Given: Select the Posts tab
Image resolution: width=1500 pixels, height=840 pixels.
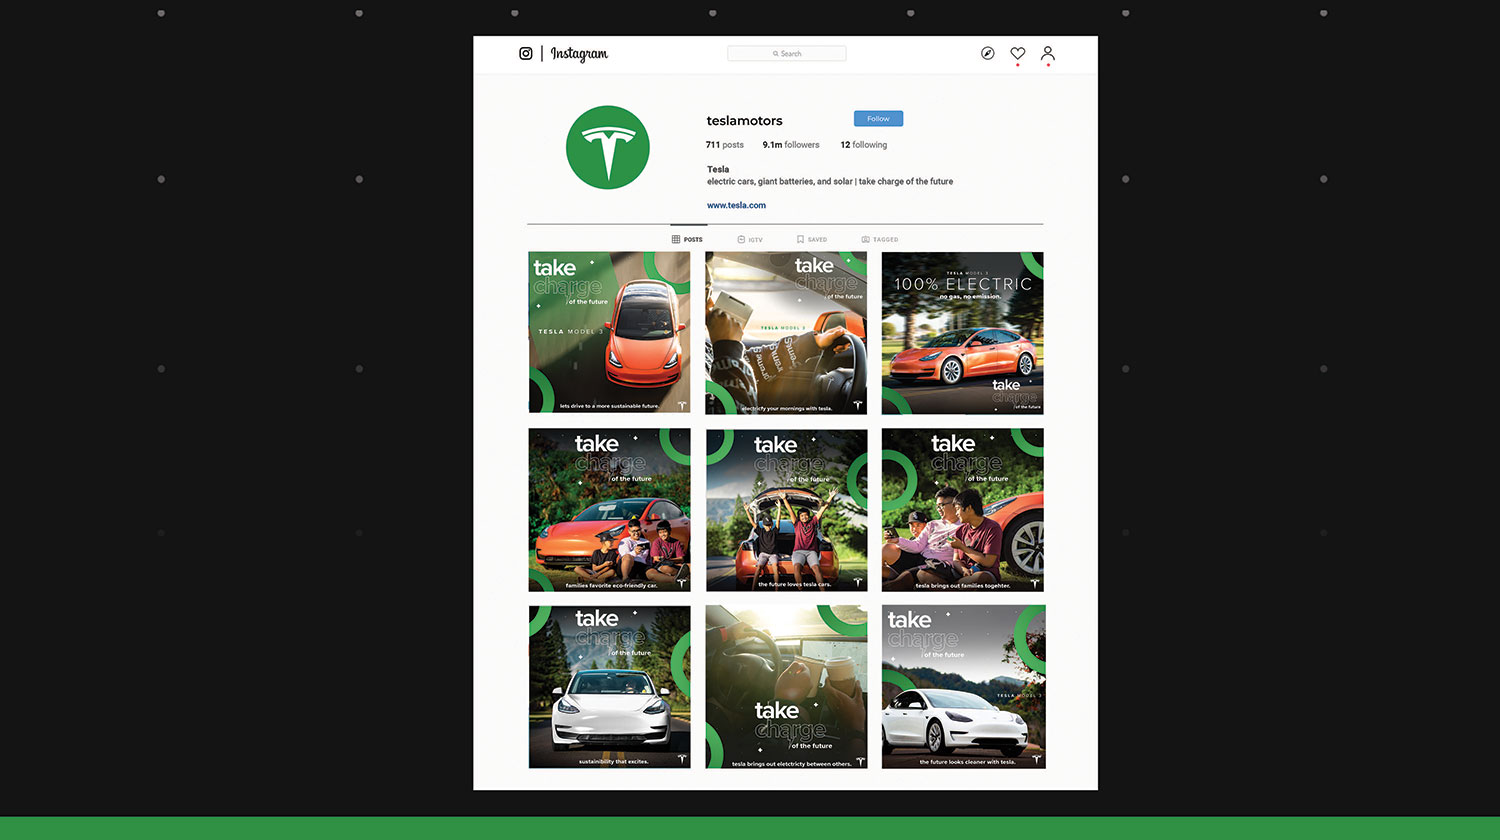Looking at the screenshot, I should 688,240.
